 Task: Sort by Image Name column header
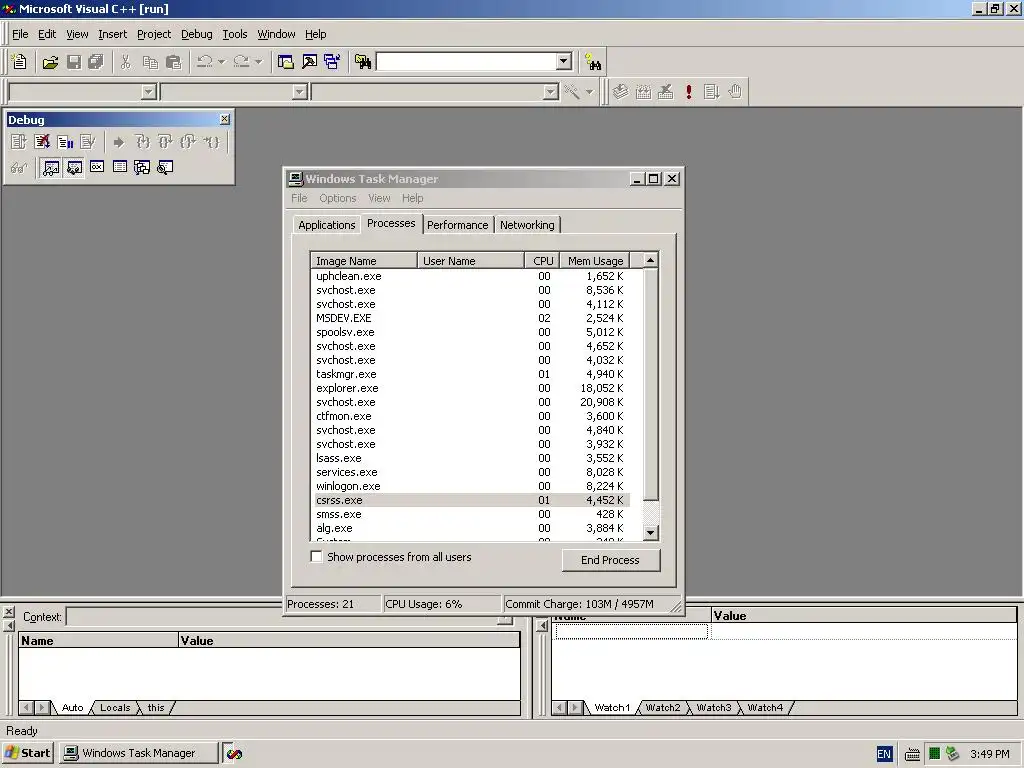pyautogui.click(x=364, y=261)
